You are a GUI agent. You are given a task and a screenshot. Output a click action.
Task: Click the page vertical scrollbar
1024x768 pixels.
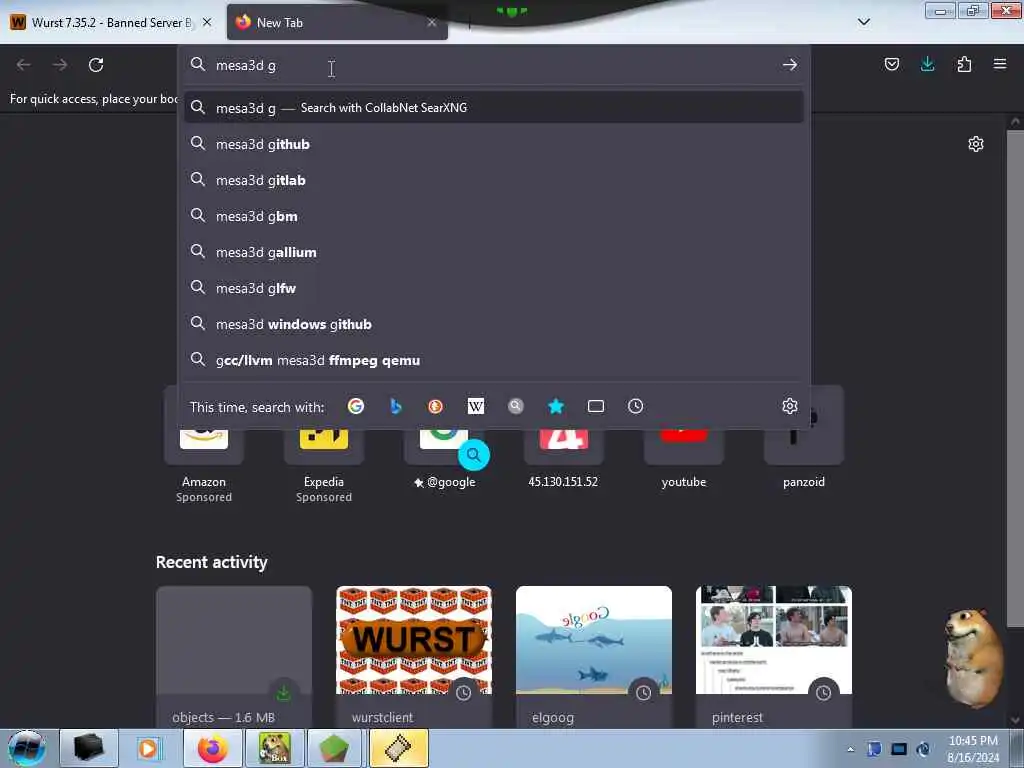click(1015, 379)
